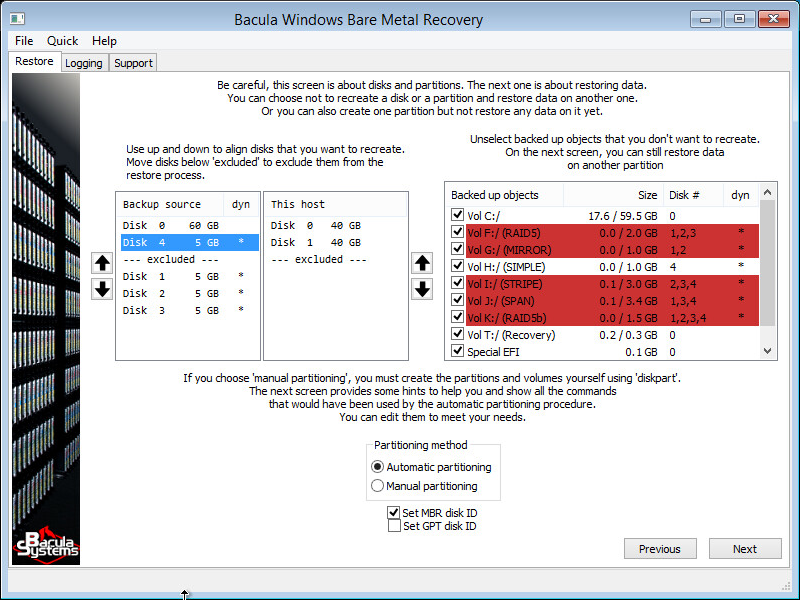
Task: Uncheck Vol H:/ (SIMPLE) checkbox
Action: pos(457,266)
